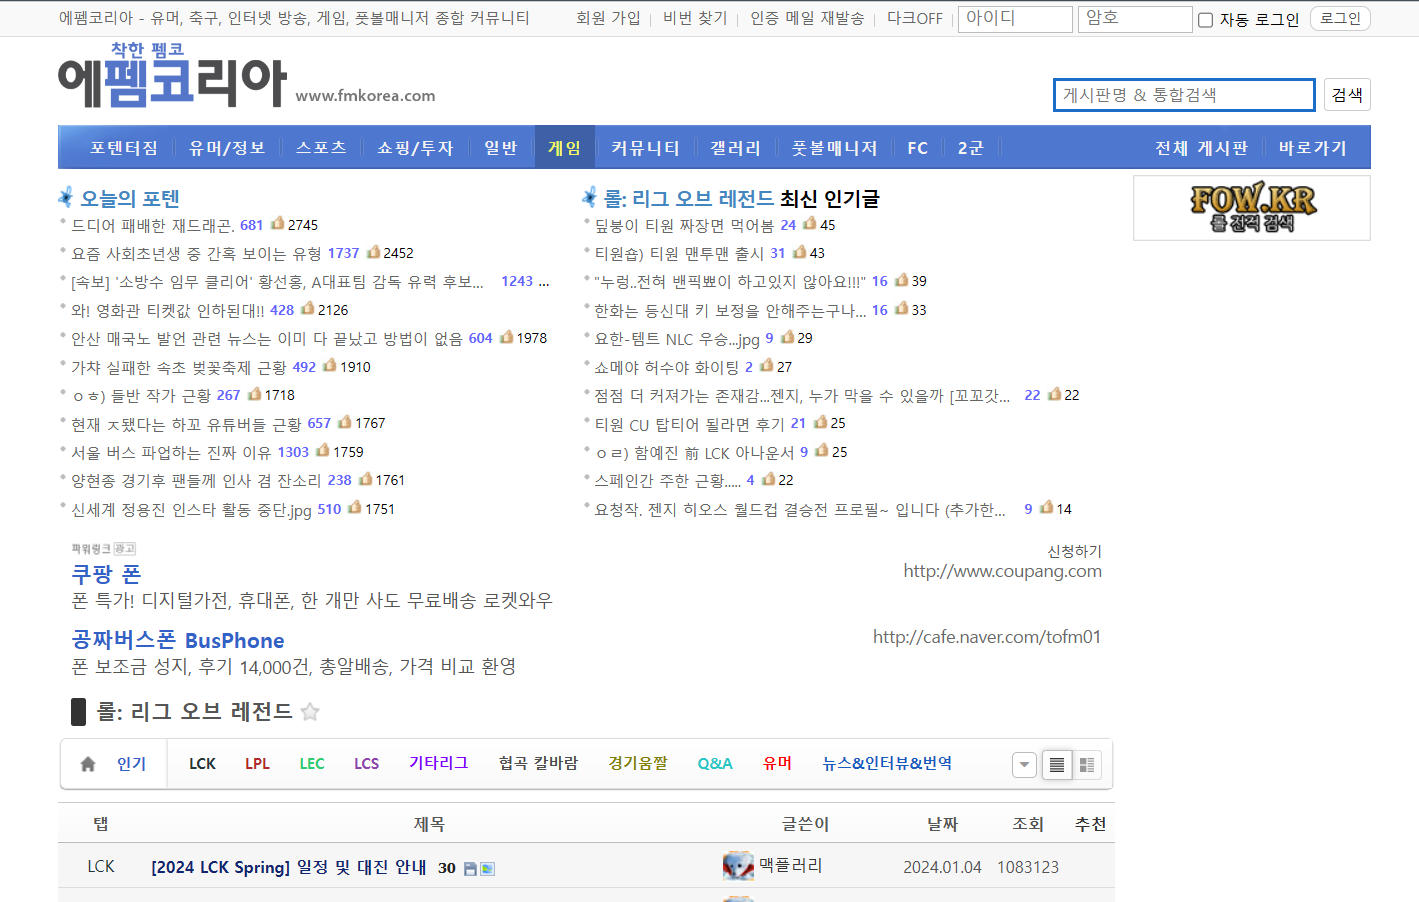Toggle 다크OFF dark mode link

pyautogui.click(x=915, y=18)
